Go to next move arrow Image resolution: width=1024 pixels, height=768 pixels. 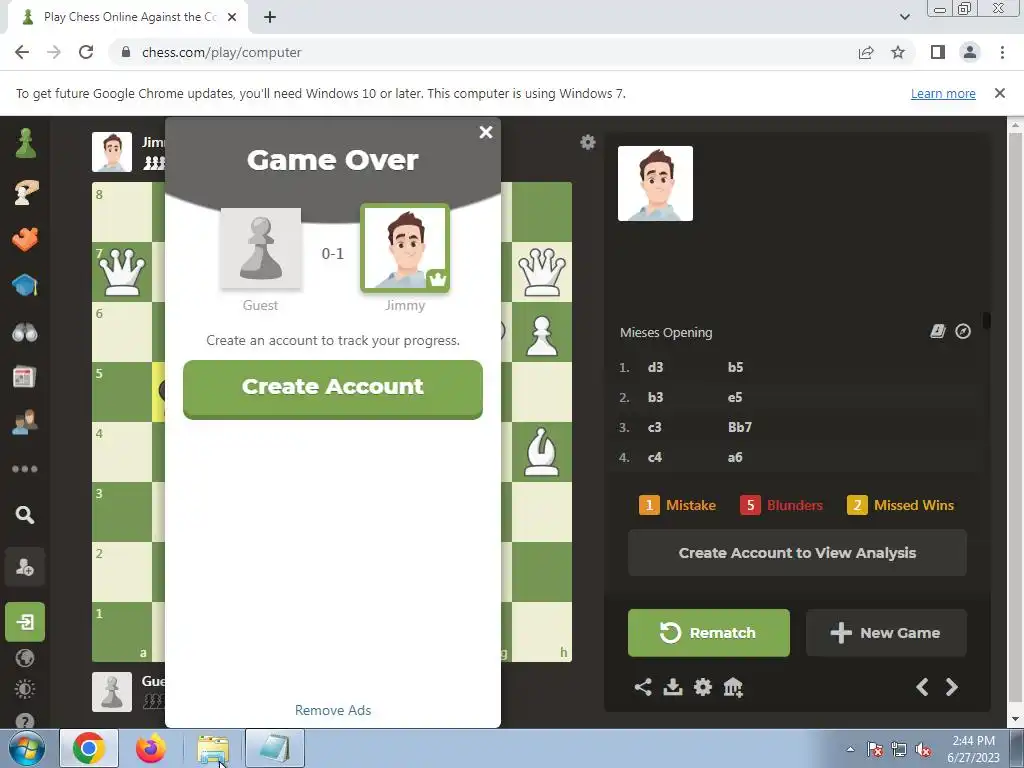click(952, 687)
